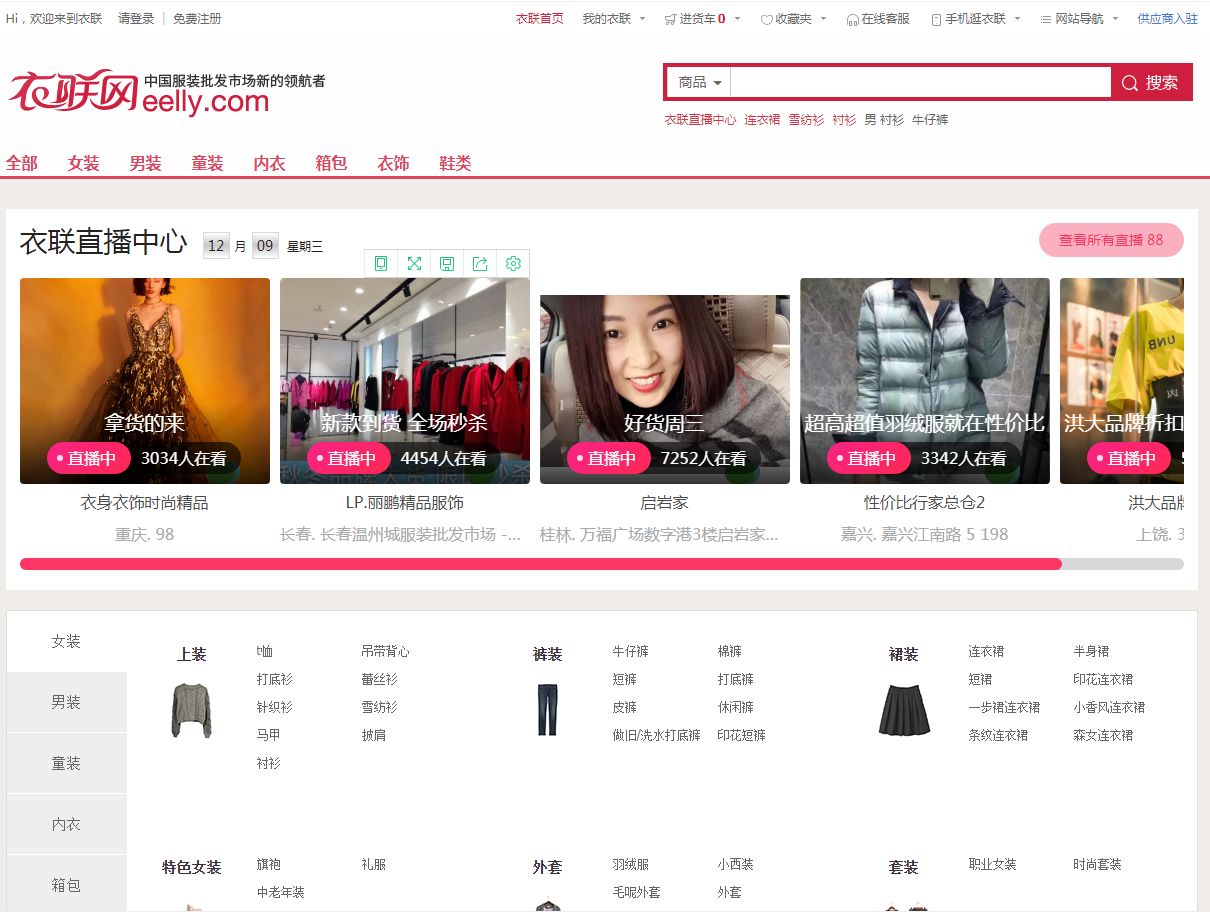
Task: Click the 裤装 jeans category image
Action: [547, 711]
